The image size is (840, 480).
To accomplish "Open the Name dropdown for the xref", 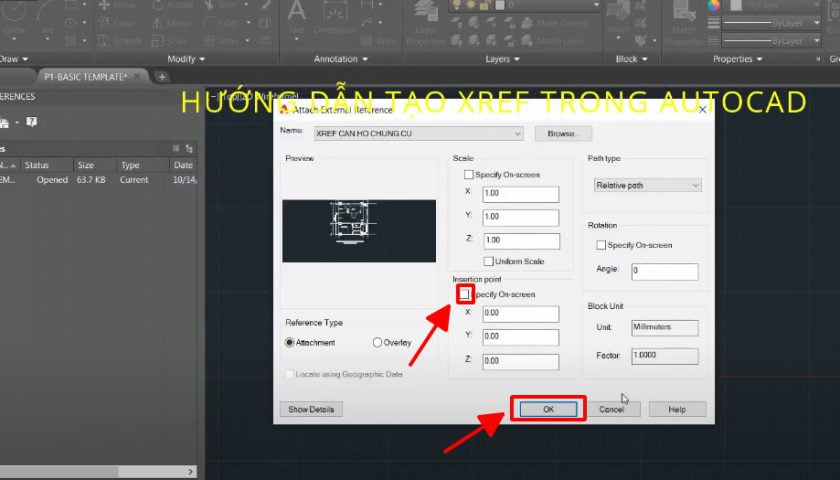I will 517,133.
